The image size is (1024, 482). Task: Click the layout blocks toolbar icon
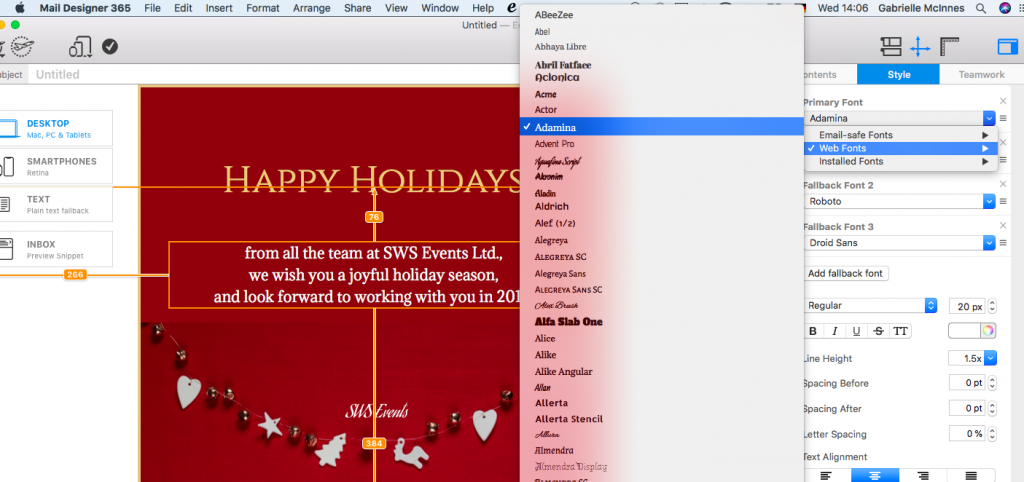point(891,46)
